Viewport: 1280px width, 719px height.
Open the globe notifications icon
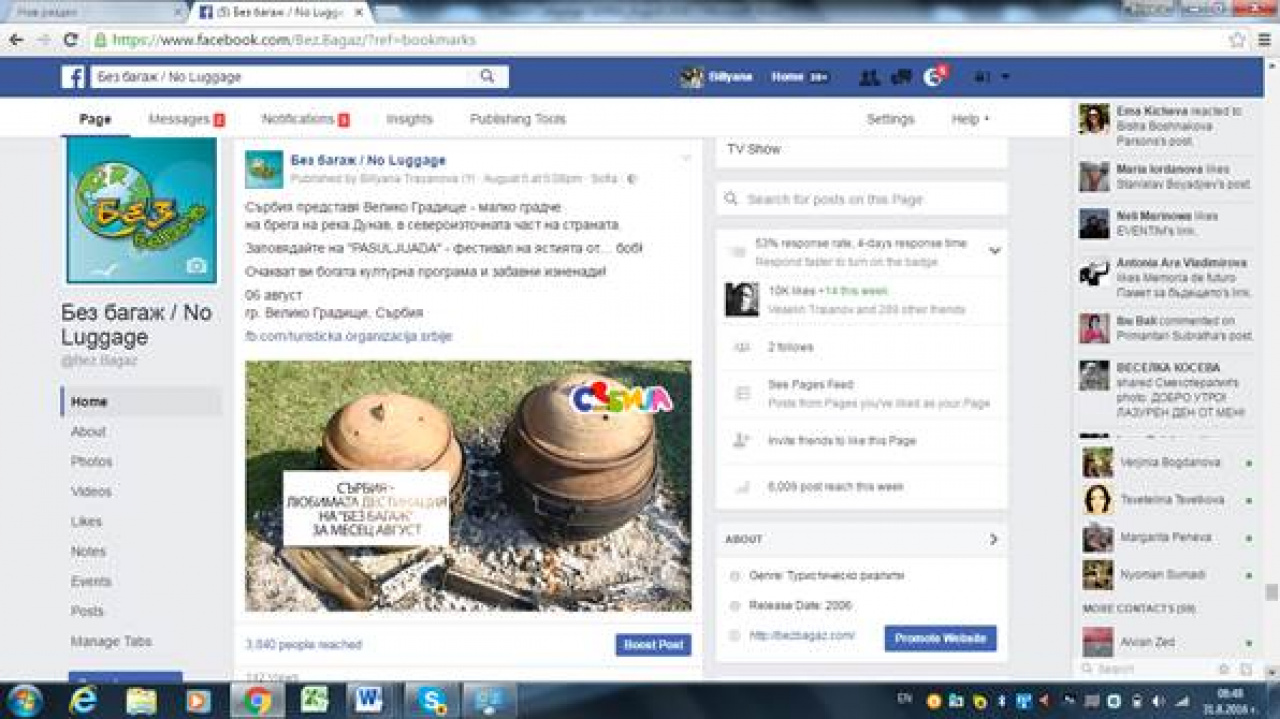(x=933, y=77)
